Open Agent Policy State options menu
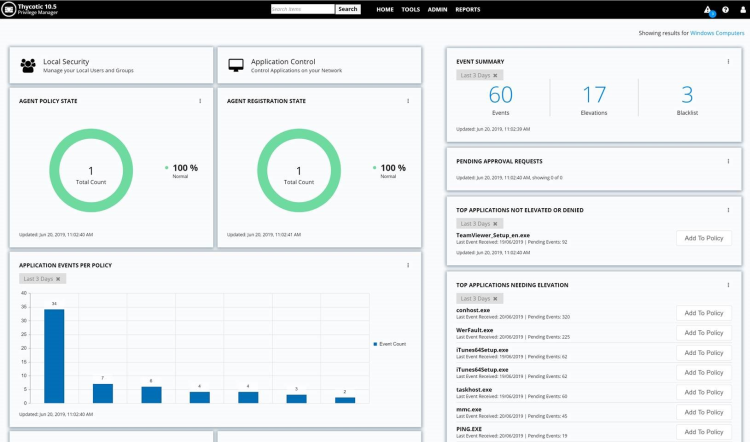The image size is (750, 442). click(x=200, y=101)
